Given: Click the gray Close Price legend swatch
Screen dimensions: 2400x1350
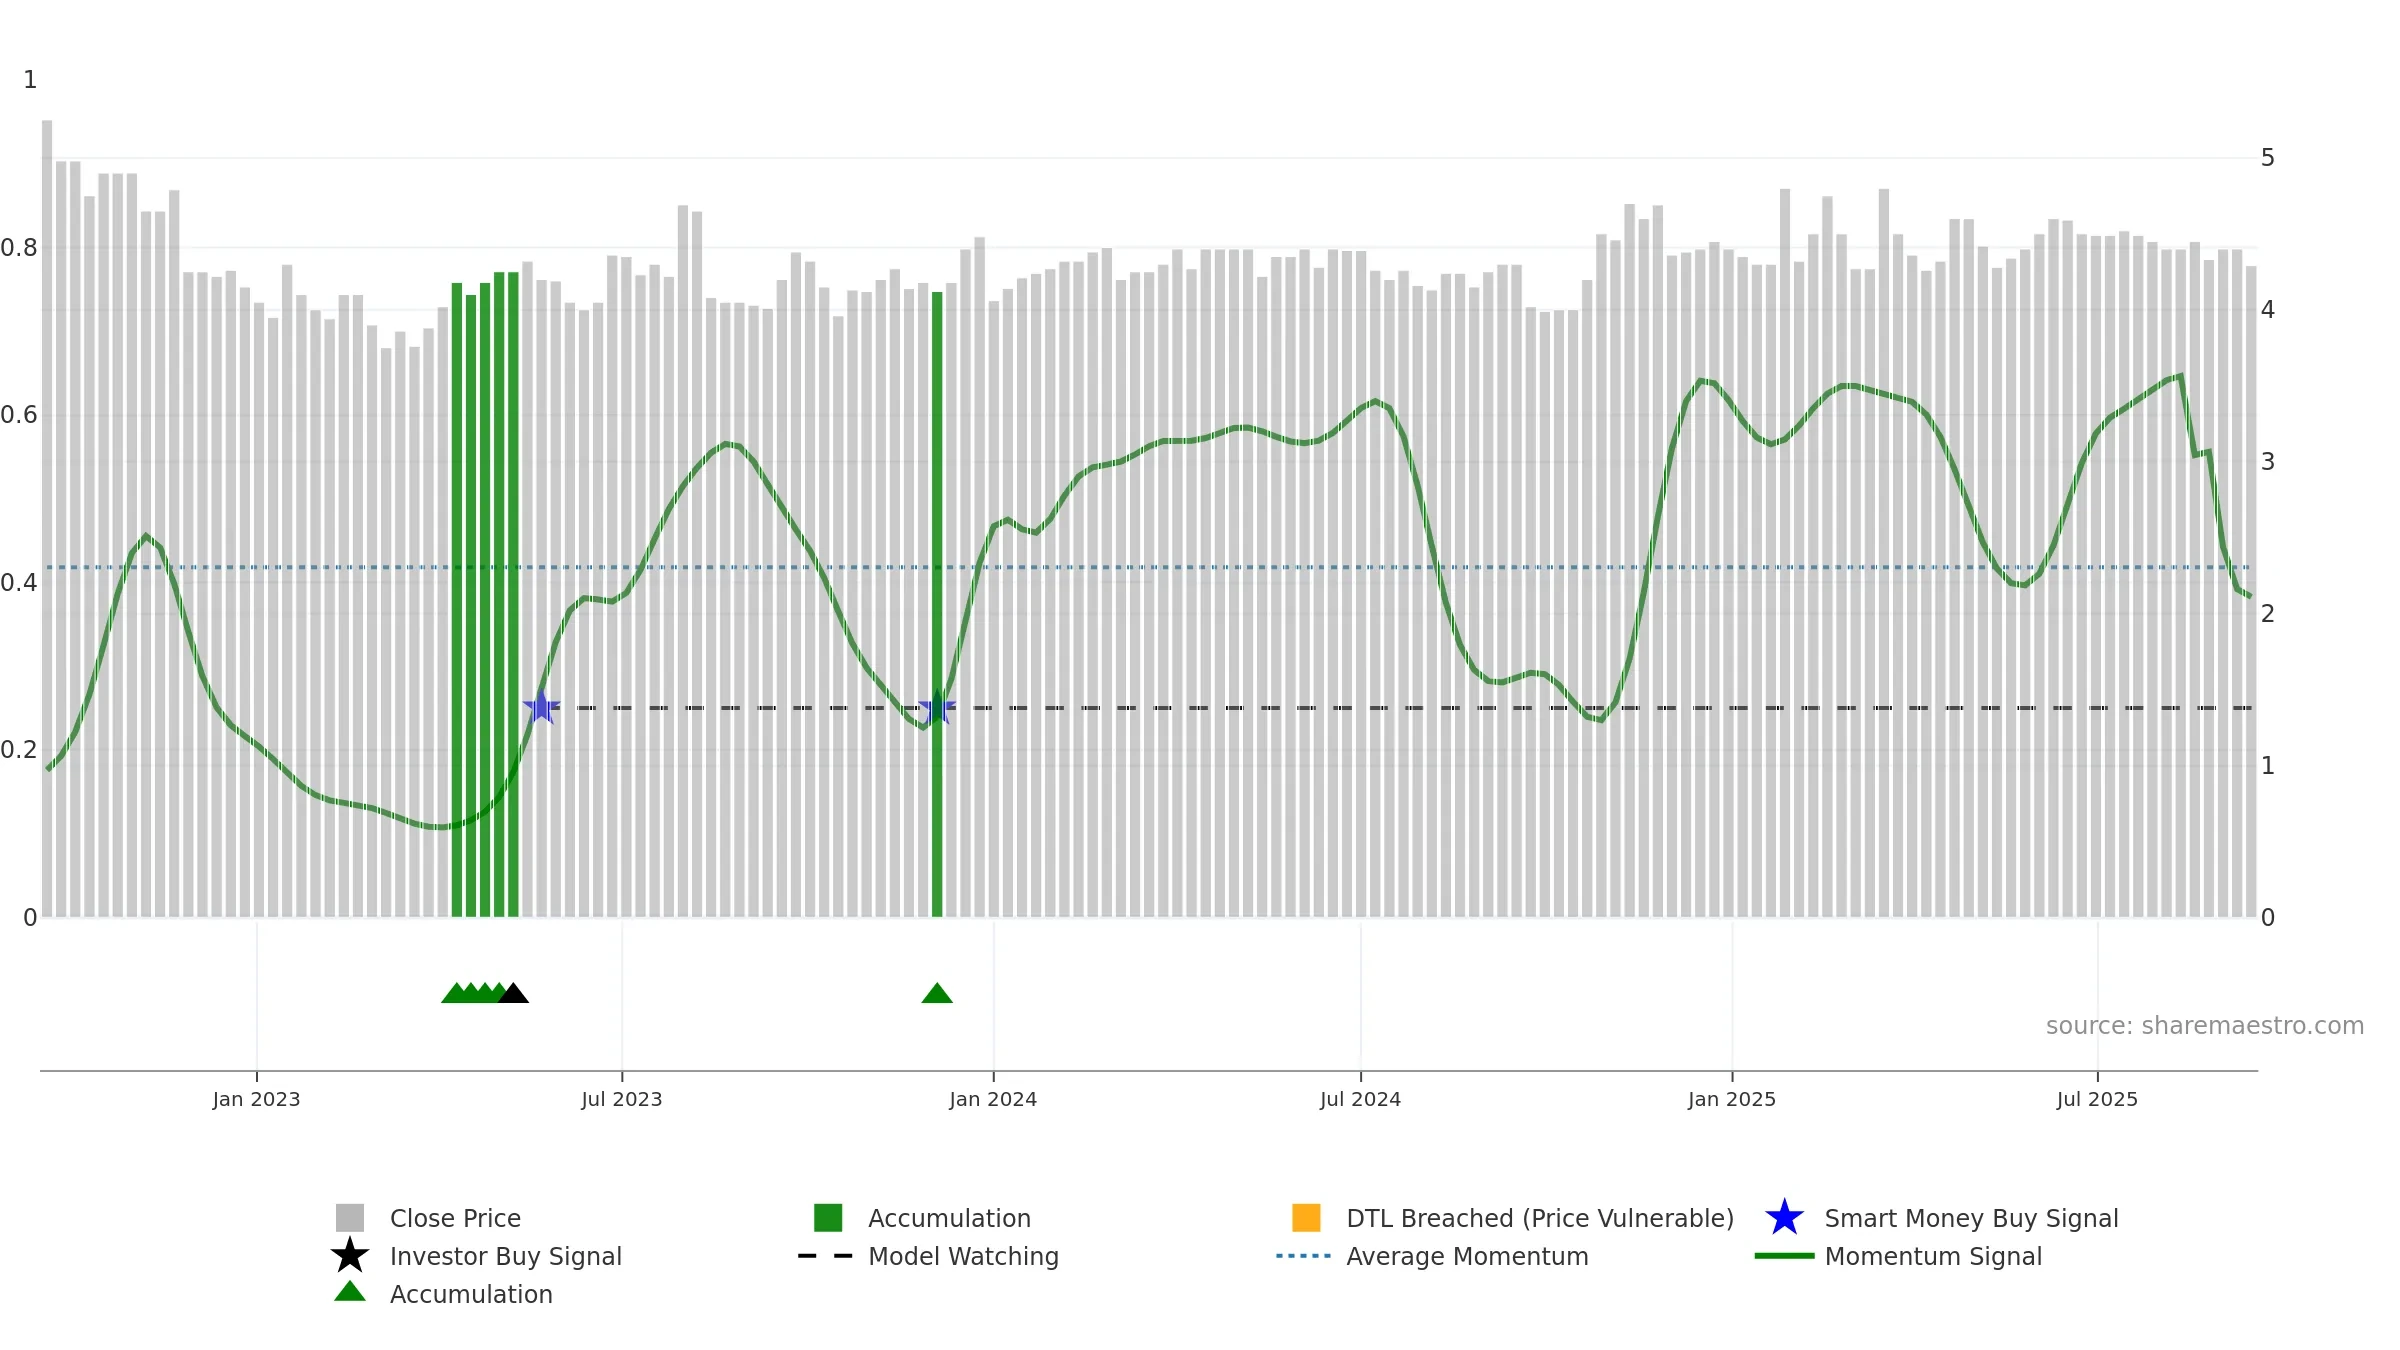Looking at the screenshot, I should coord(350,1217).
